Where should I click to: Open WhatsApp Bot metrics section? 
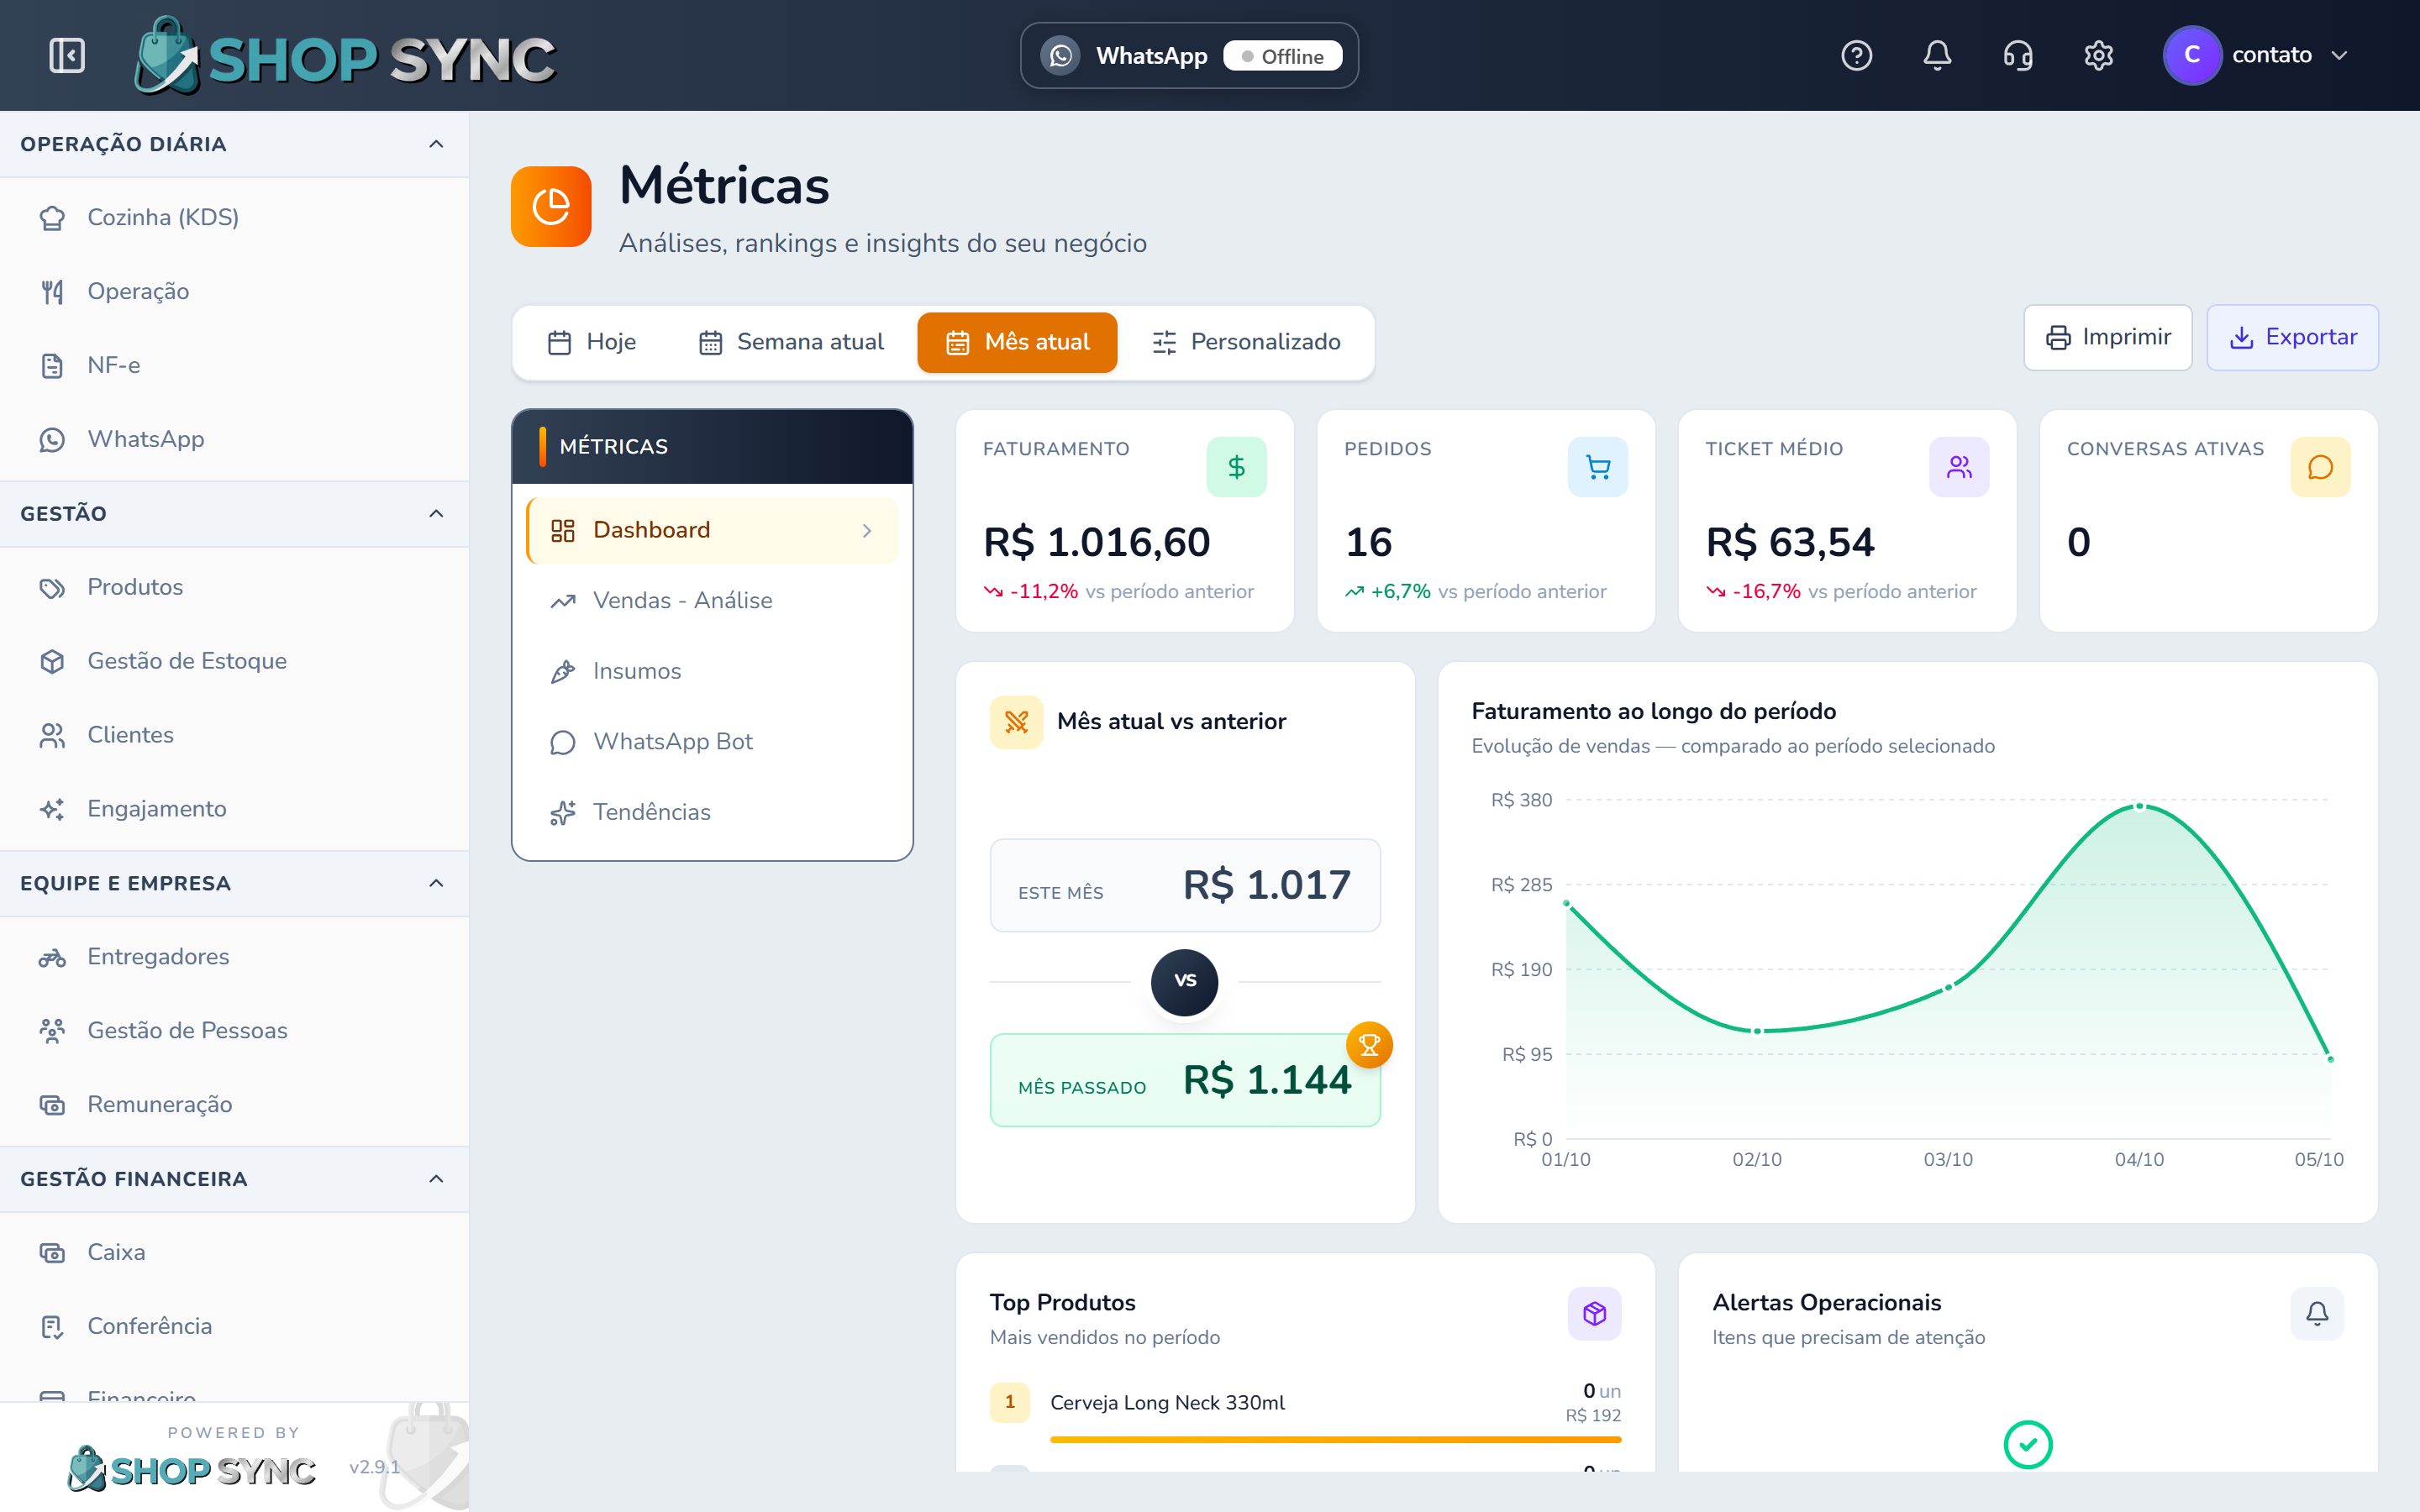pyautogui.click(x=712, y=742)
